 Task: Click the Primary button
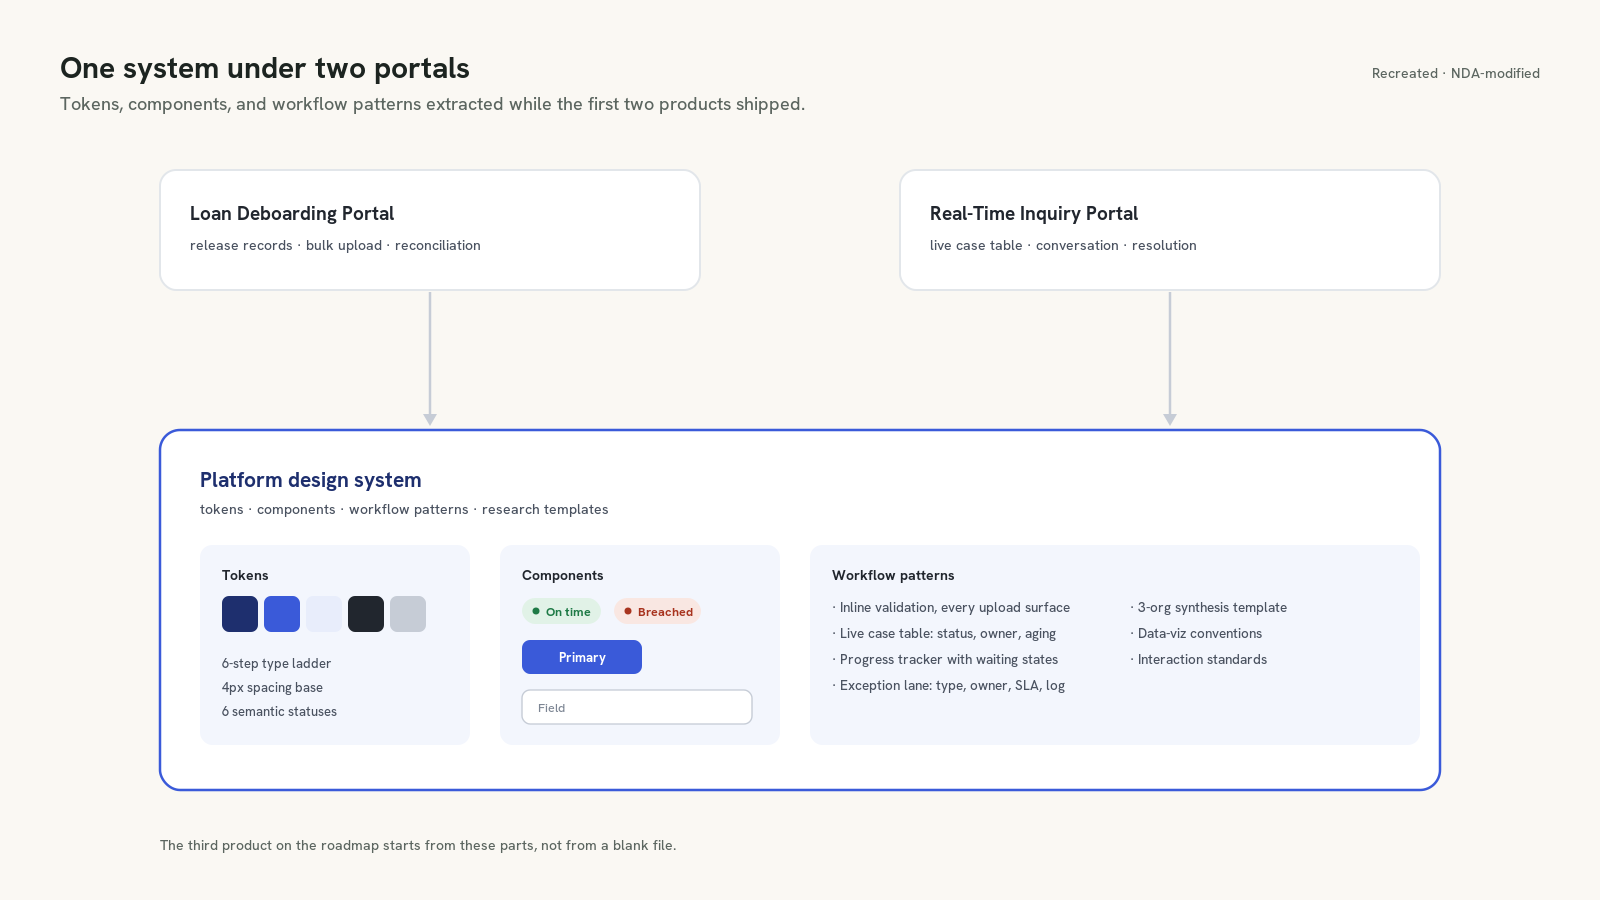582,657
